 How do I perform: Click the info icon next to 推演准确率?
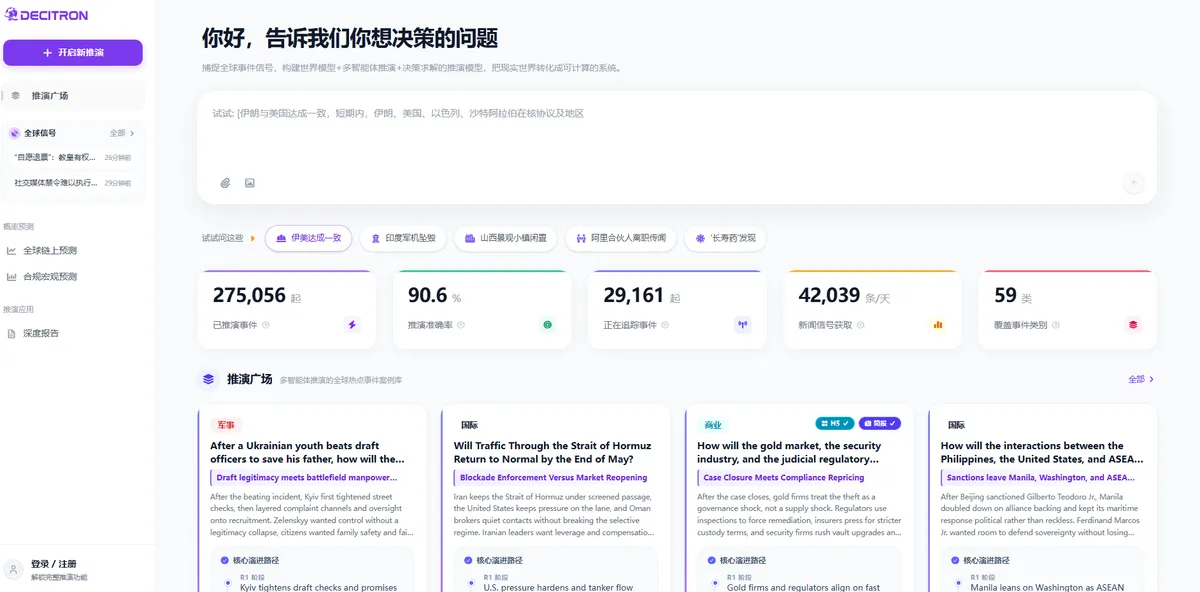pos(461,325)
